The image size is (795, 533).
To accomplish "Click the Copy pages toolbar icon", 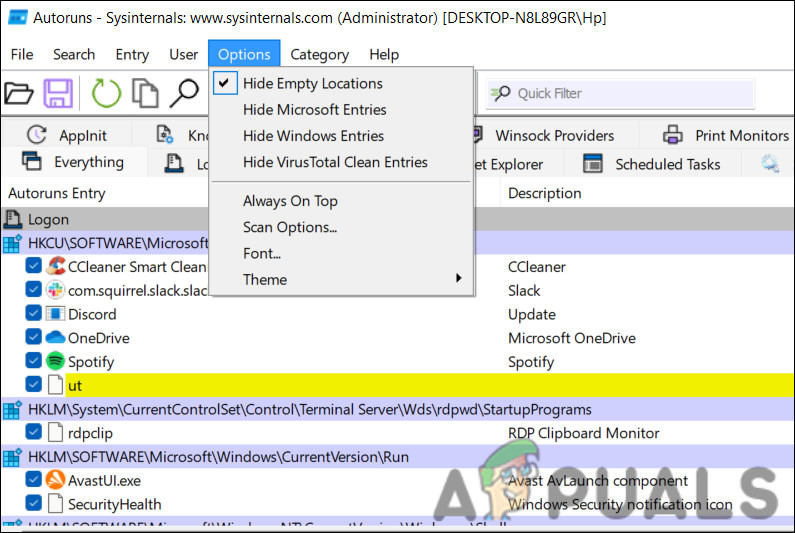I will (x=145, y=93).
